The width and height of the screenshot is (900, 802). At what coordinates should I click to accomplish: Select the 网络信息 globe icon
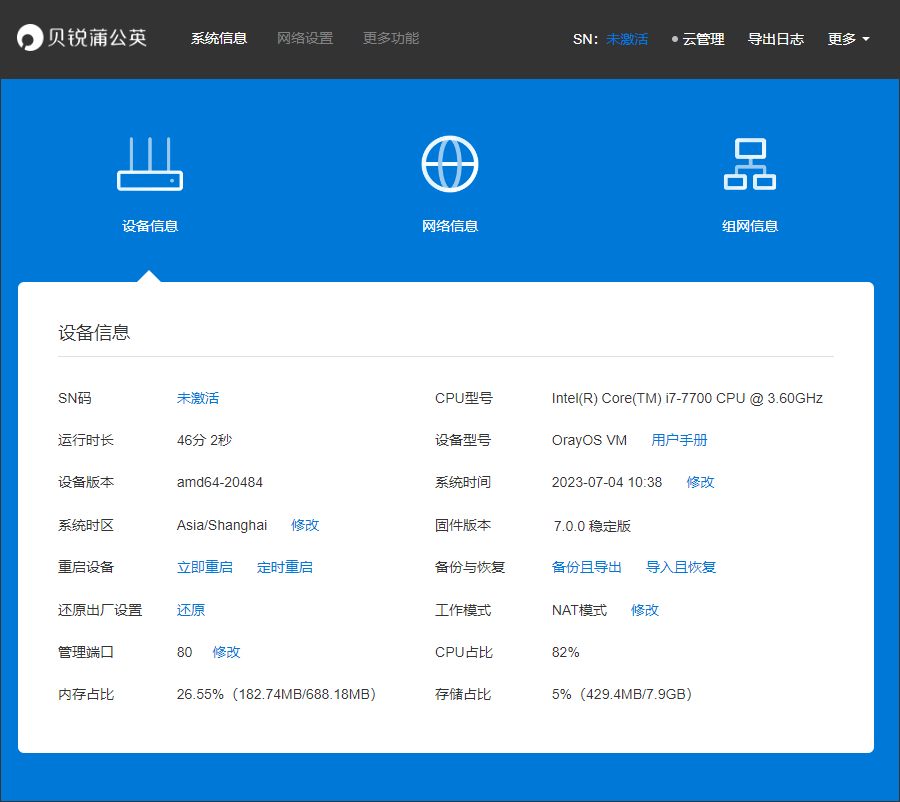(450, 163)
